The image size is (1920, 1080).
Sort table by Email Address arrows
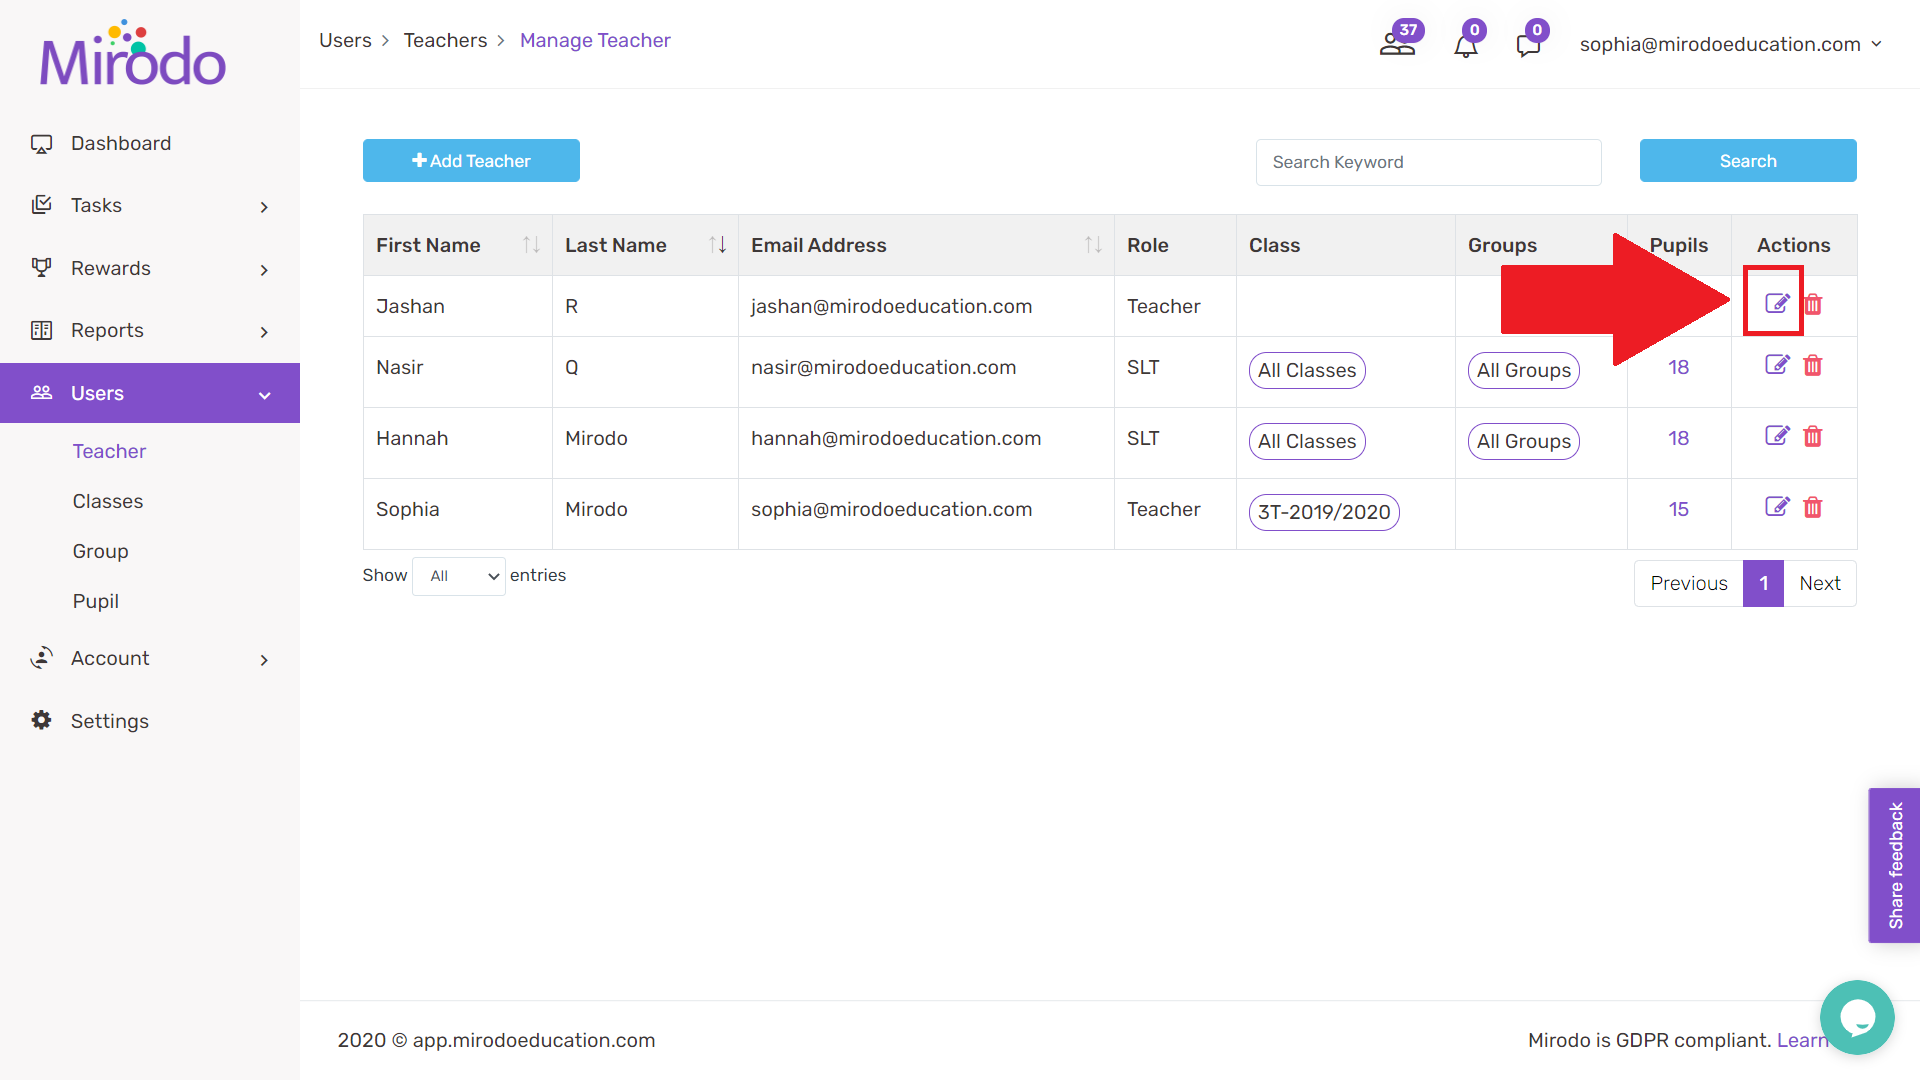[1093, 245]
